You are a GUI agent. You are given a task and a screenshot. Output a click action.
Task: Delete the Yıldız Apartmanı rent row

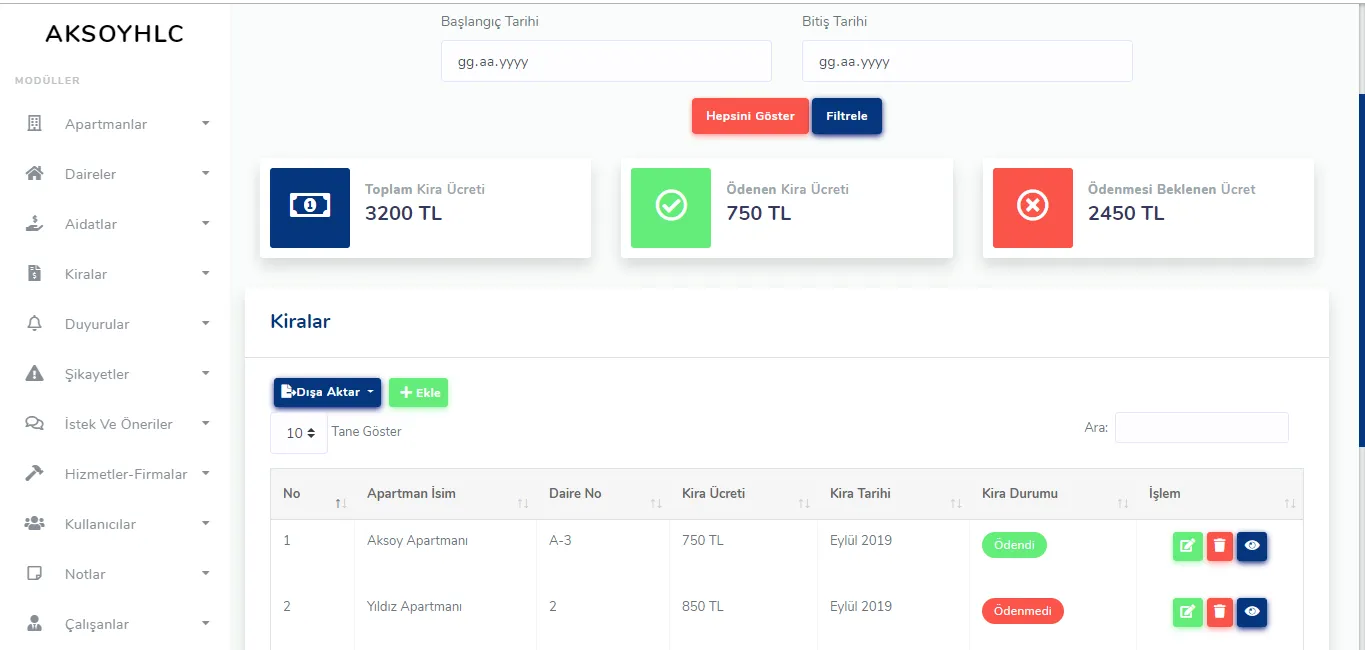click(x=1220, y=612)
